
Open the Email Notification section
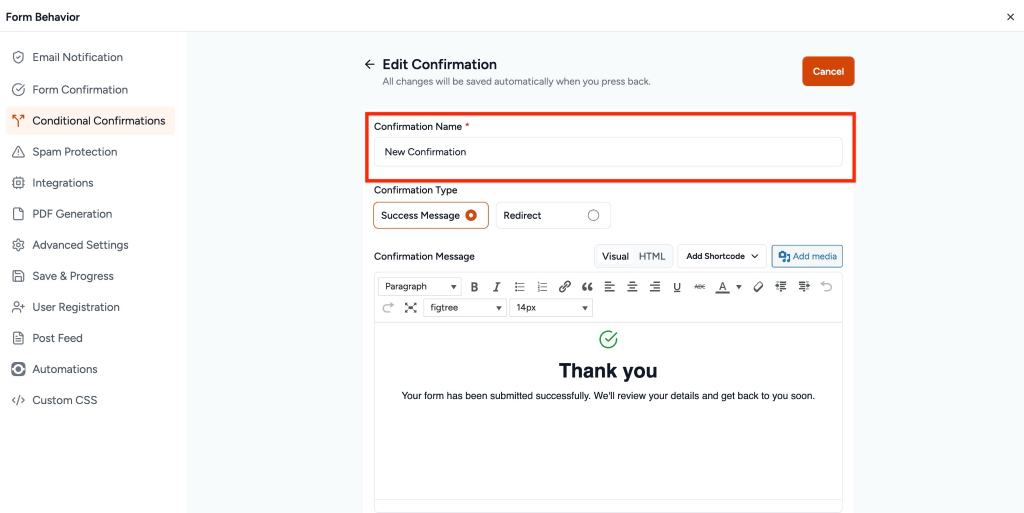(x=90, y=57)
